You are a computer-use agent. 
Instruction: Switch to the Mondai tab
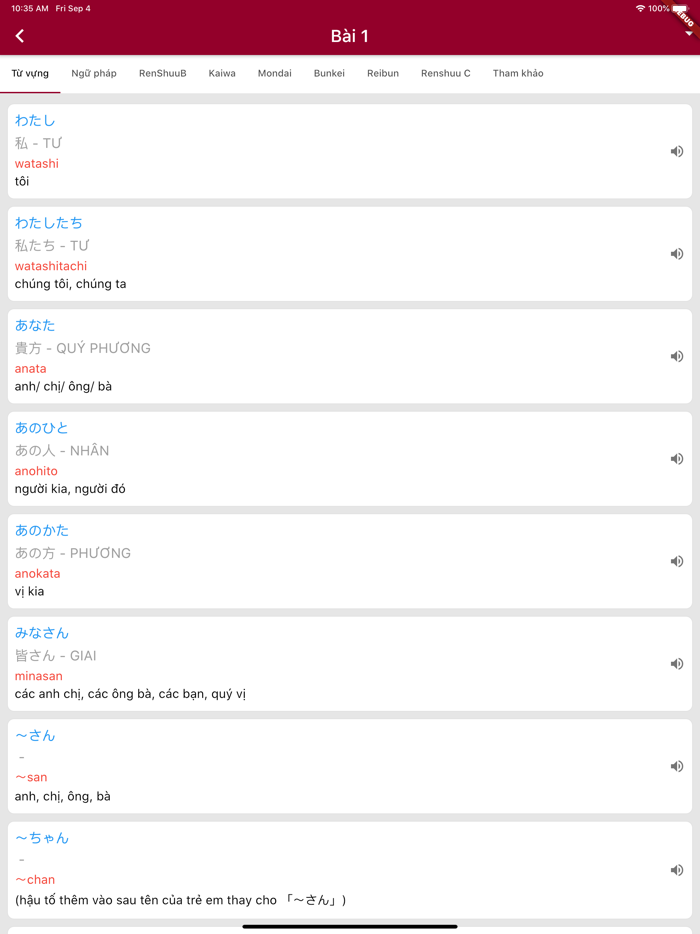click(x=275, y=74)
